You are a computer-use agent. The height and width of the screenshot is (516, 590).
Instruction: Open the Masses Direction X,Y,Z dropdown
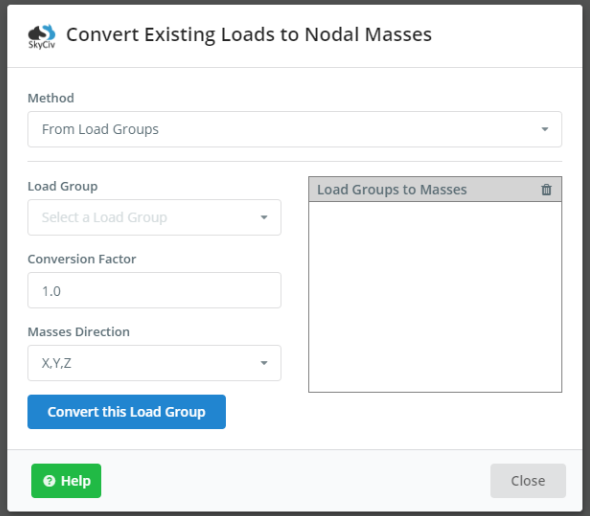154,363
